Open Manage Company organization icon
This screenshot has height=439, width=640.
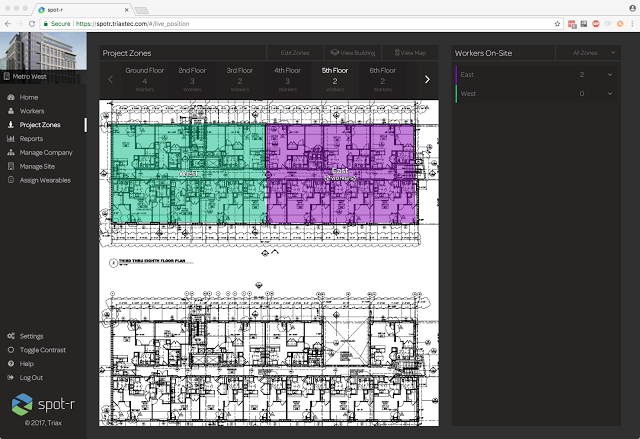click(11, 153)
